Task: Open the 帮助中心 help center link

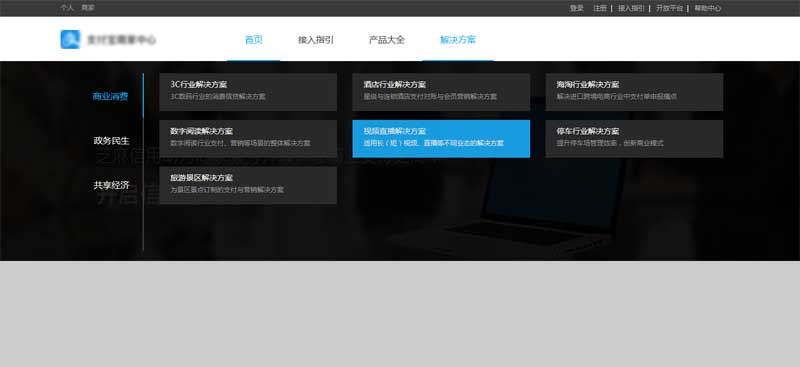Action: [x=708, y=8]
